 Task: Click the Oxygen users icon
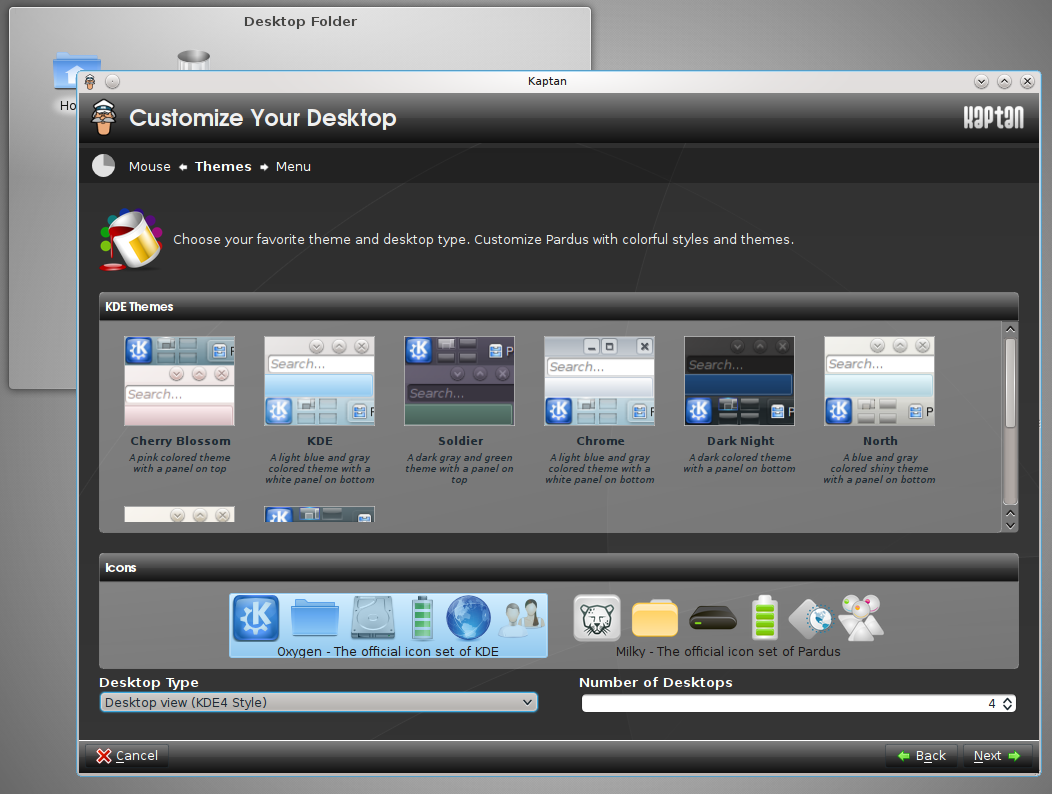tap(521, 618)
